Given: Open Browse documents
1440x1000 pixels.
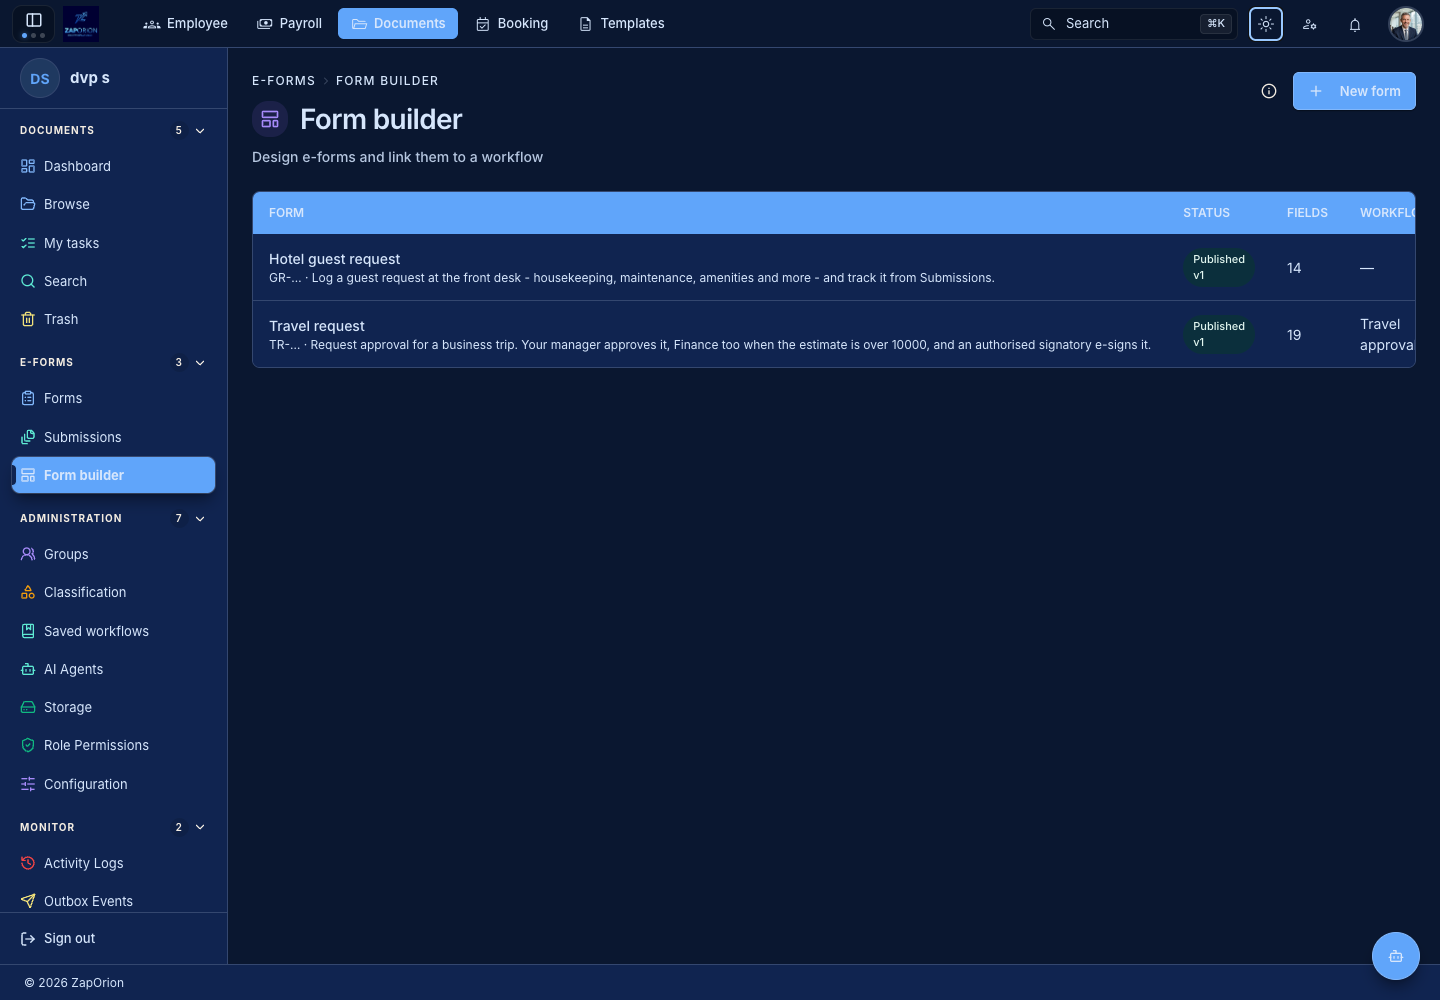Looking at the screenshot, I should coord(113,204).
